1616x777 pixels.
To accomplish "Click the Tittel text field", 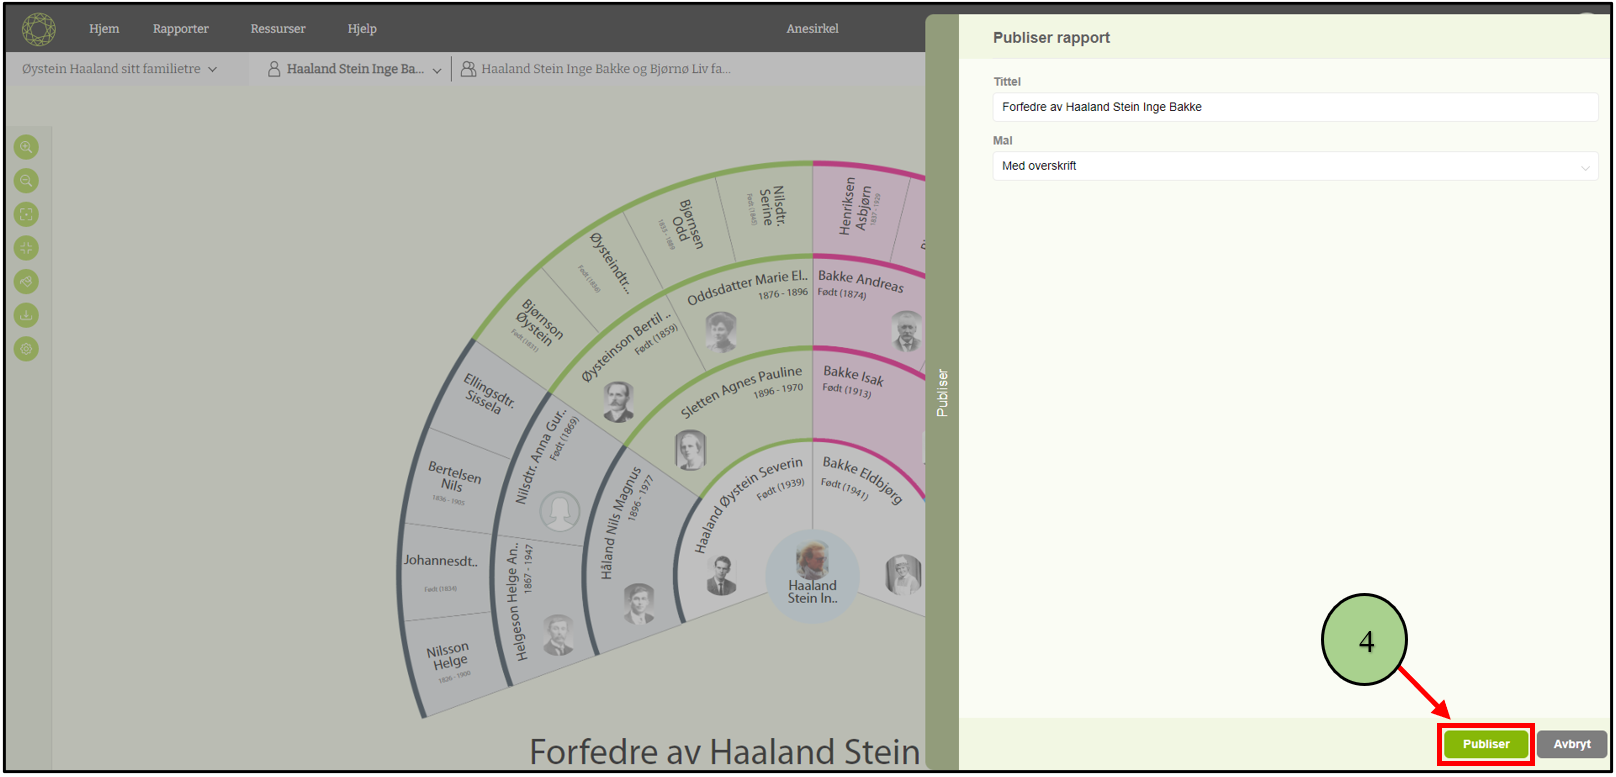I will [x=1294, y=107].
